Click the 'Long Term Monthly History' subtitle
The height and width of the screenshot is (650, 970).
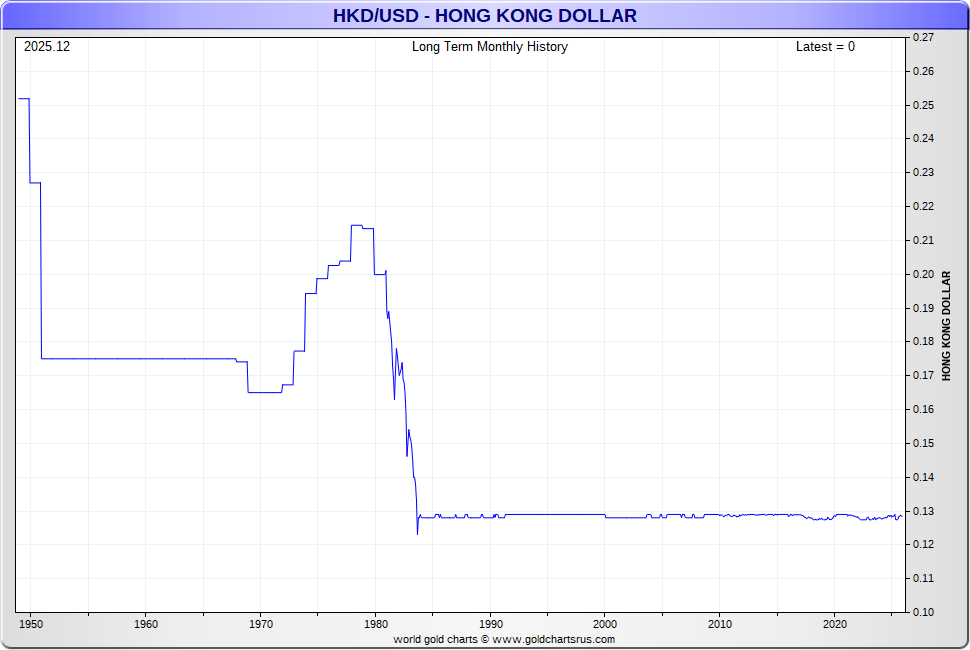coord(489,47)
